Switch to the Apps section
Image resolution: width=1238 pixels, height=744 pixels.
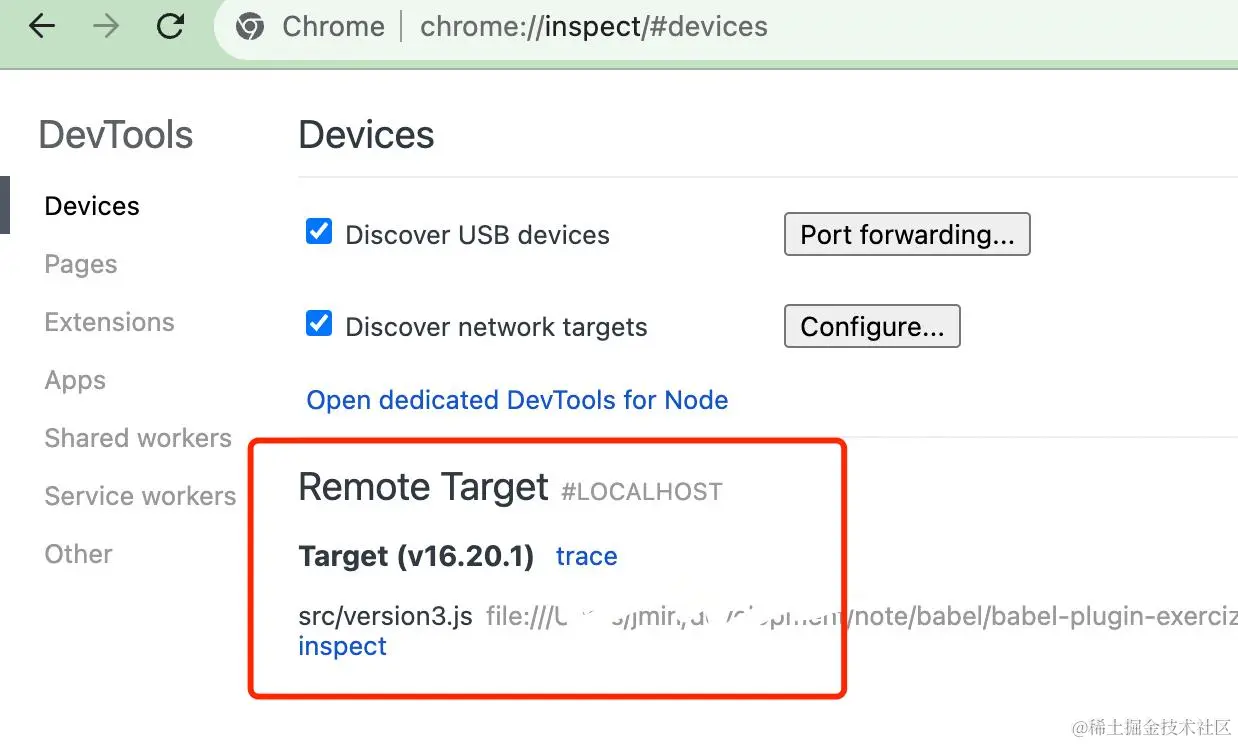(75, 380)
